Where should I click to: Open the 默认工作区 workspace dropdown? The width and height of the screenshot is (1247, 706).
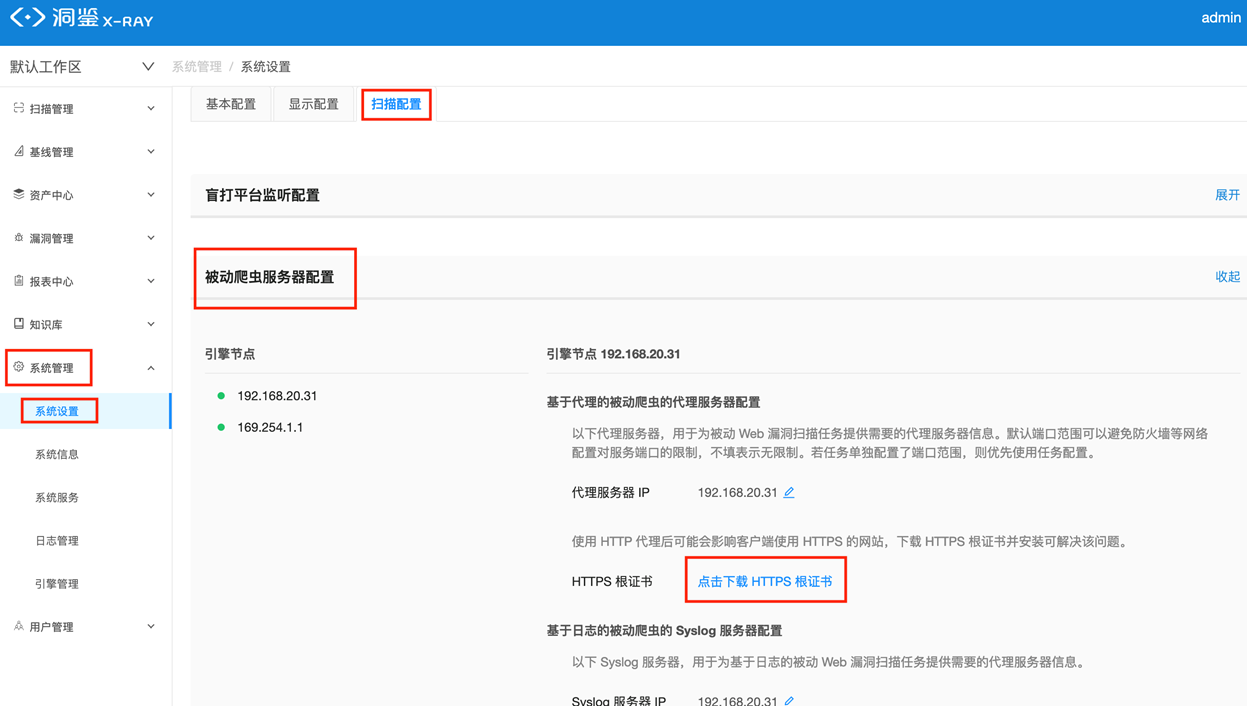(147, 67)
